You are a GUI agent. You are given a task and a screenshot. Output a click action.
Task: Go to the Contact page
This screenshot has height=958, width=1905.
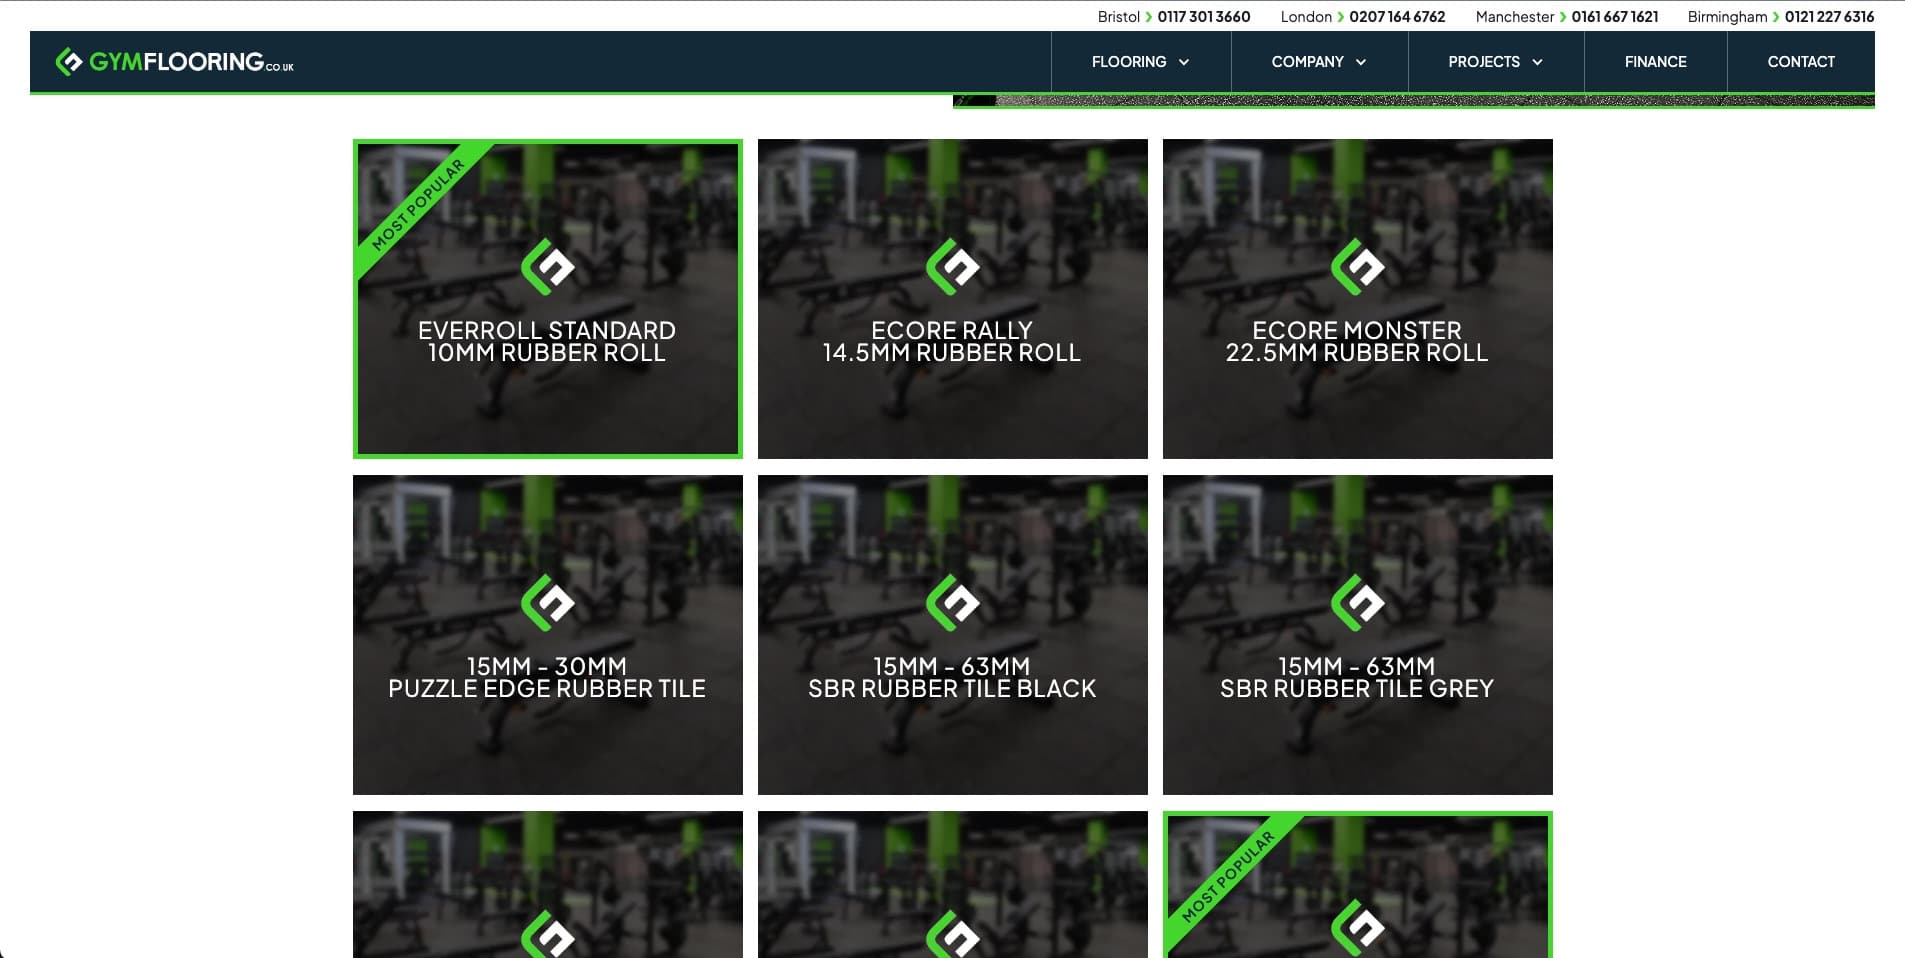pos(1801,62)
